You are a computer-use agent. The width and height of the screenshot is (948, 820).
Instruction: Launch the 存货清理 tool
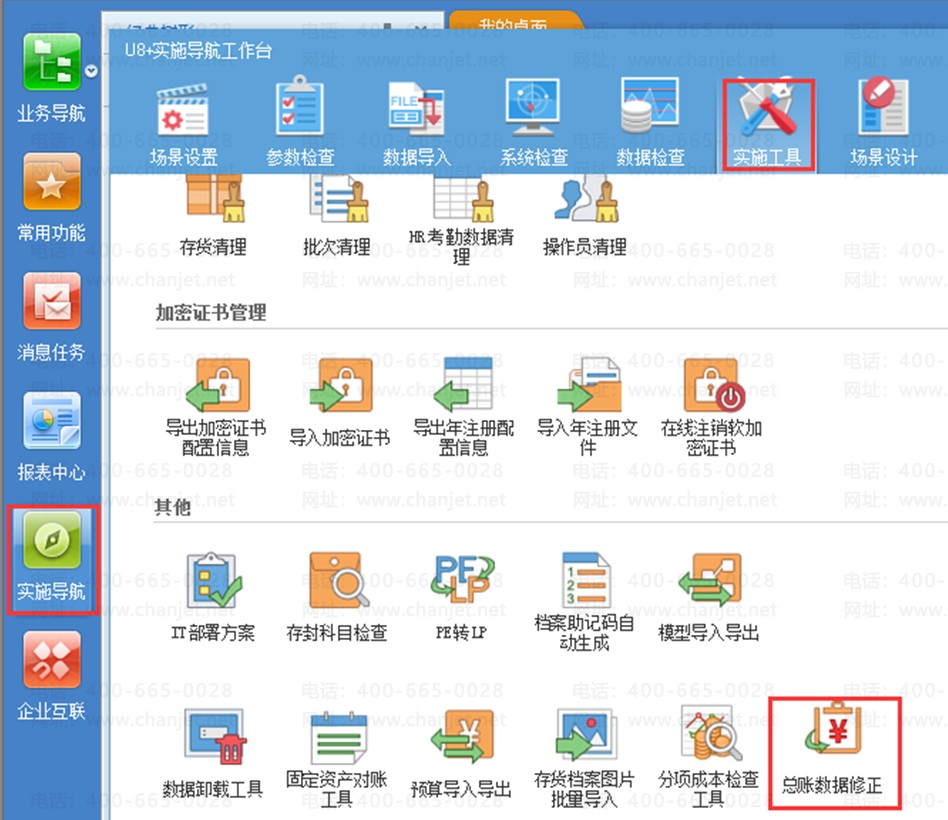(x=213, y=216)
